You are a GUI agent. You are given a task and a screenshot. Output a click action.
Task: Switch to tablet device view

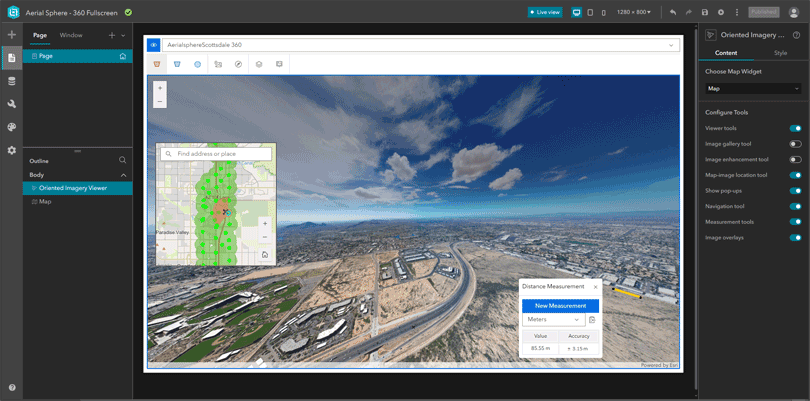590,12
